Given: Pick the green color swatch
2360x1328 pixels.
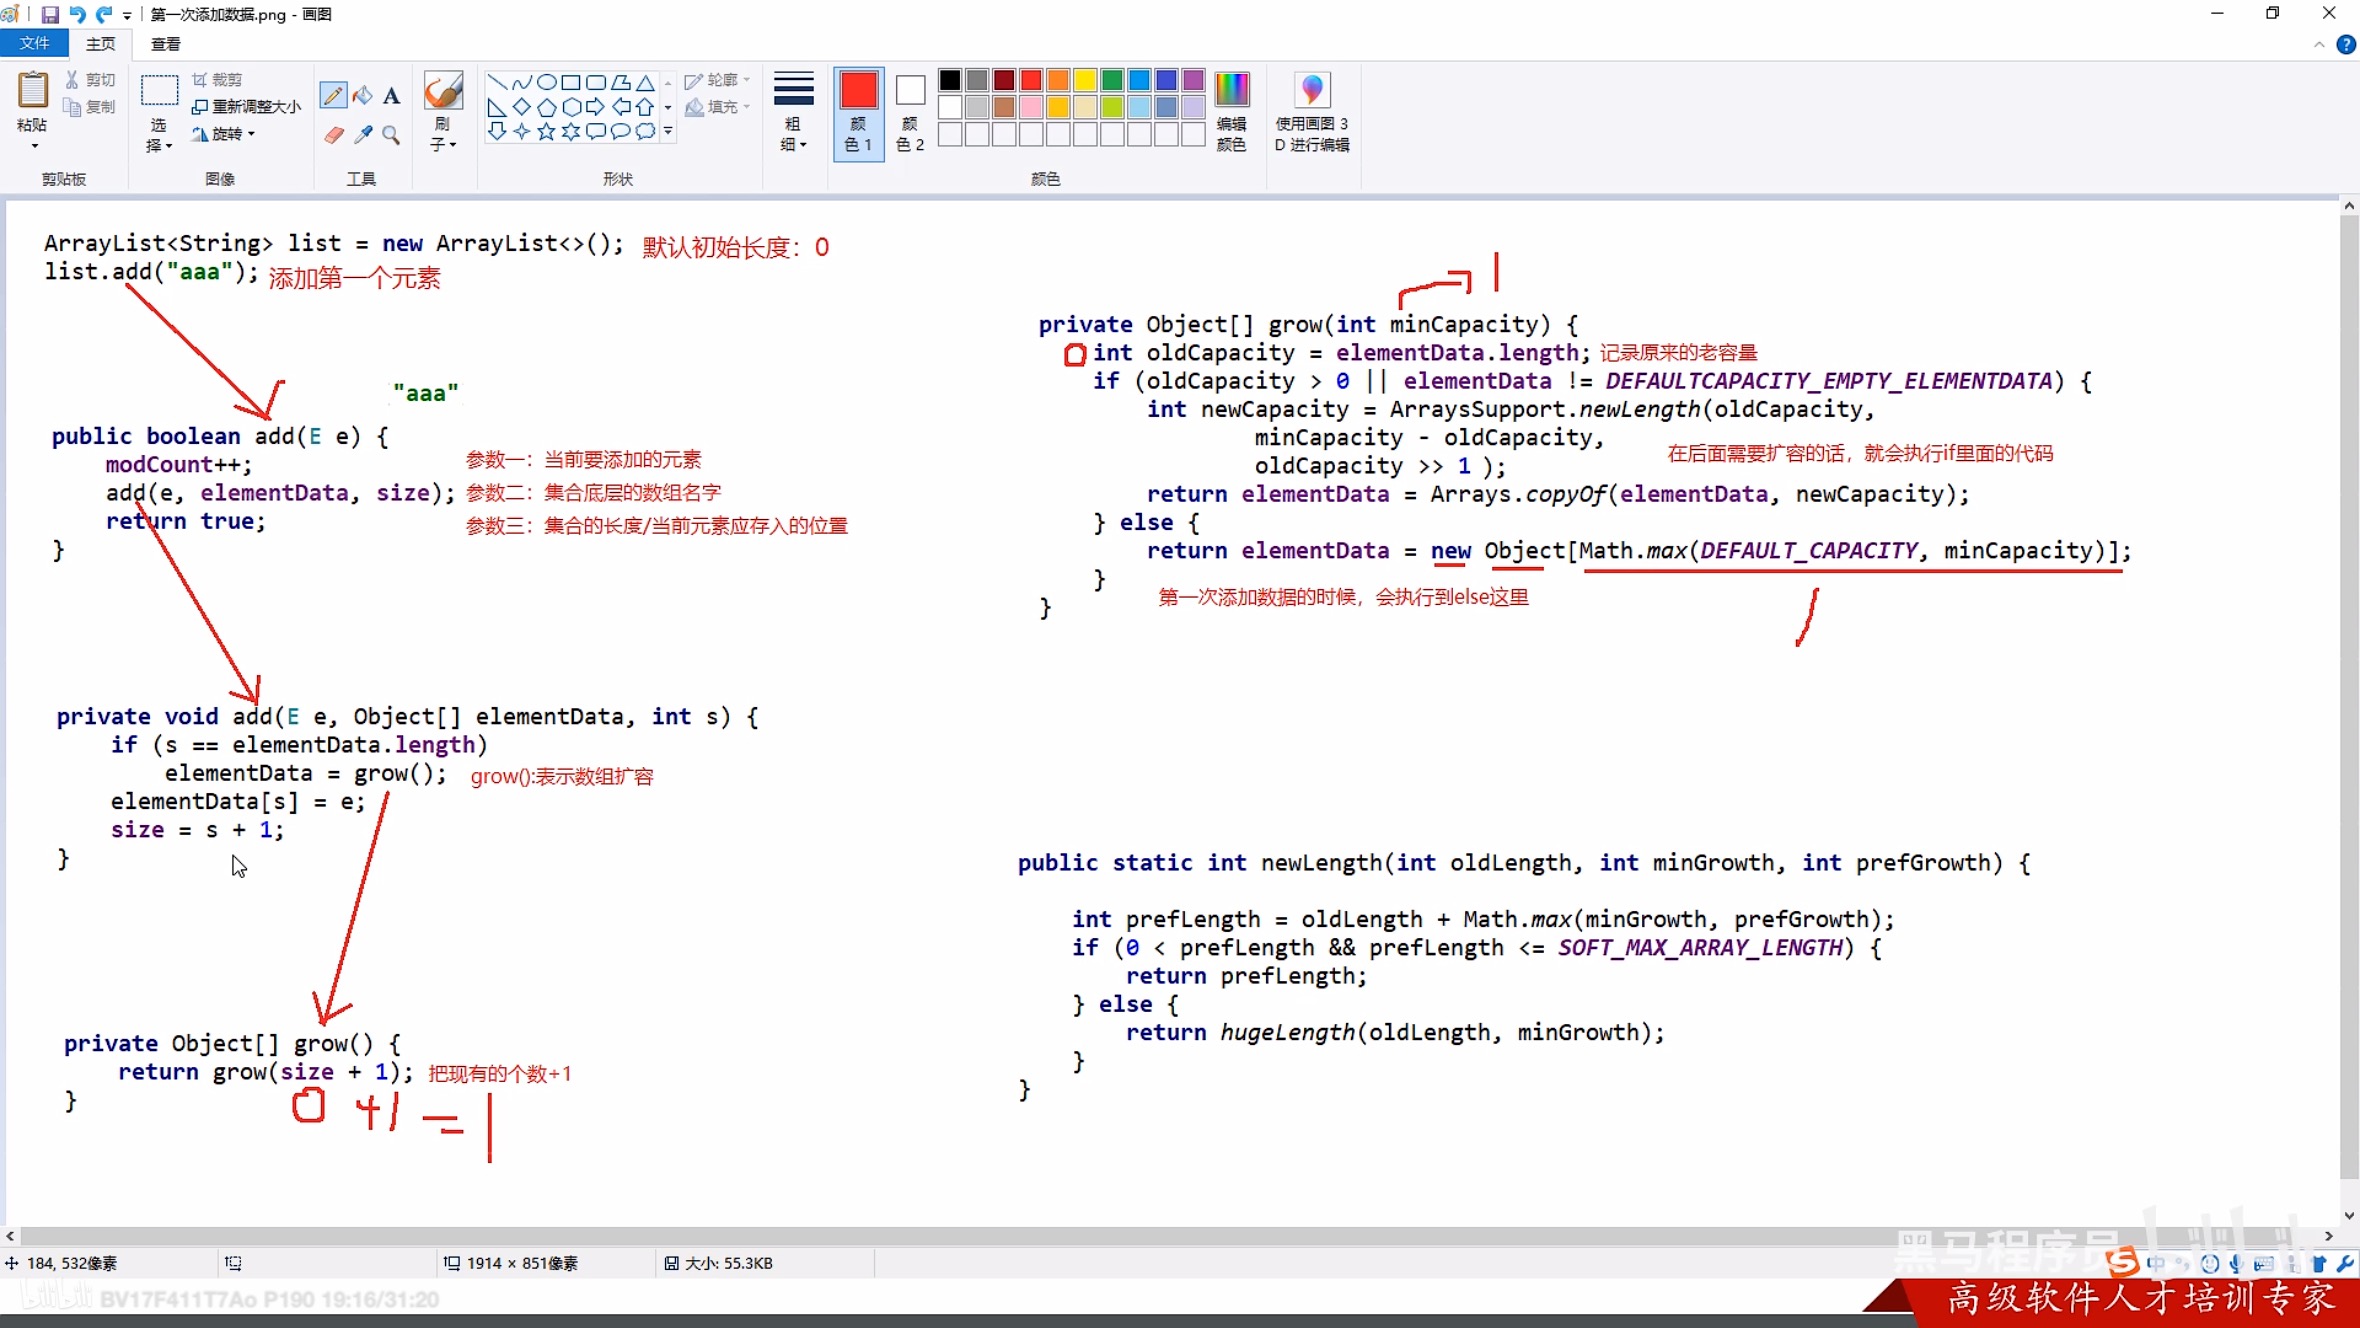Looking at the screenshot, I should tap(1111, 80).
